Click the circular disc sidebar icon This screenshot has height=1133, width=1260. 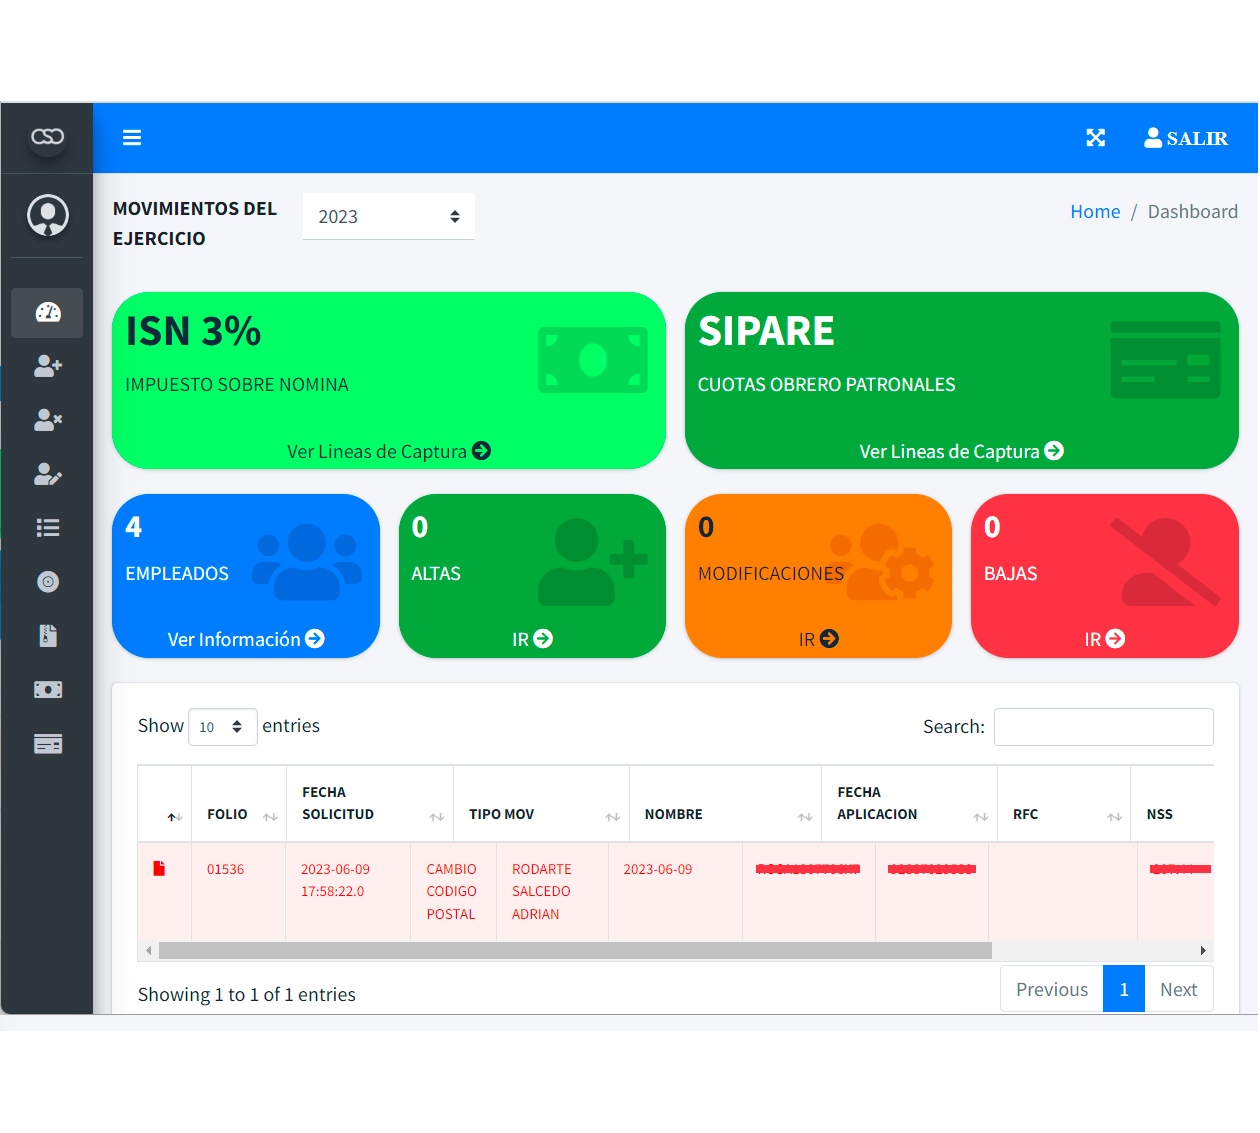[x=47, y=582]
